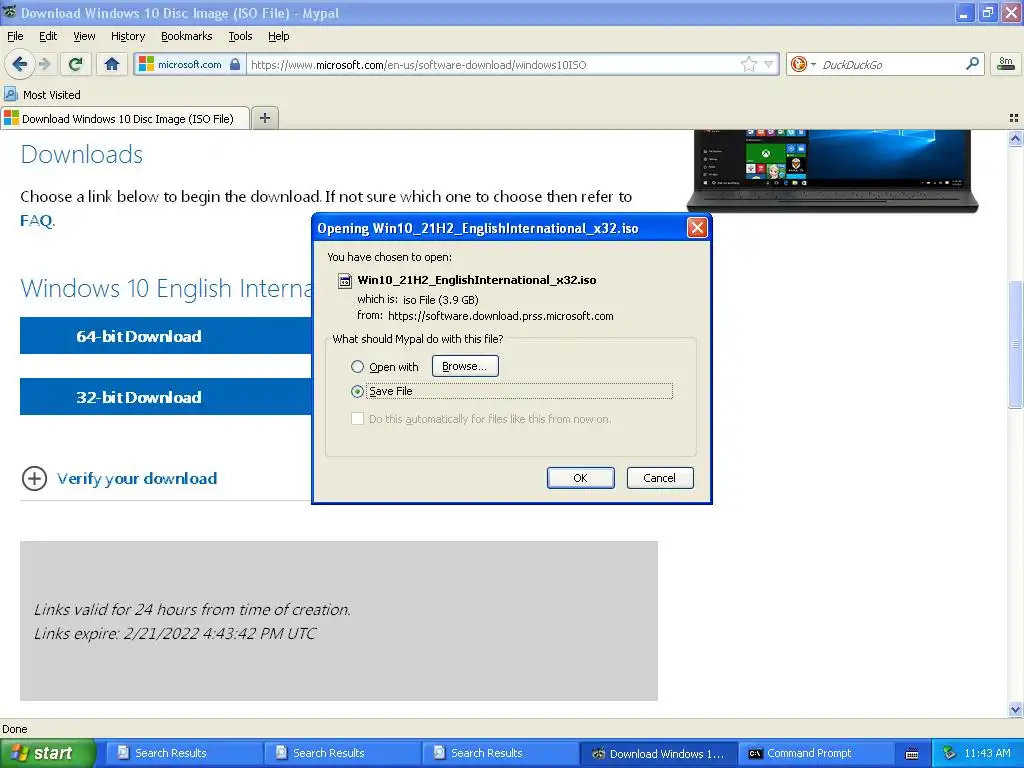Viewport: 1024px width, 768px height.
Task: Toggle Do this automatically checkbox
Action: [357, 419]
